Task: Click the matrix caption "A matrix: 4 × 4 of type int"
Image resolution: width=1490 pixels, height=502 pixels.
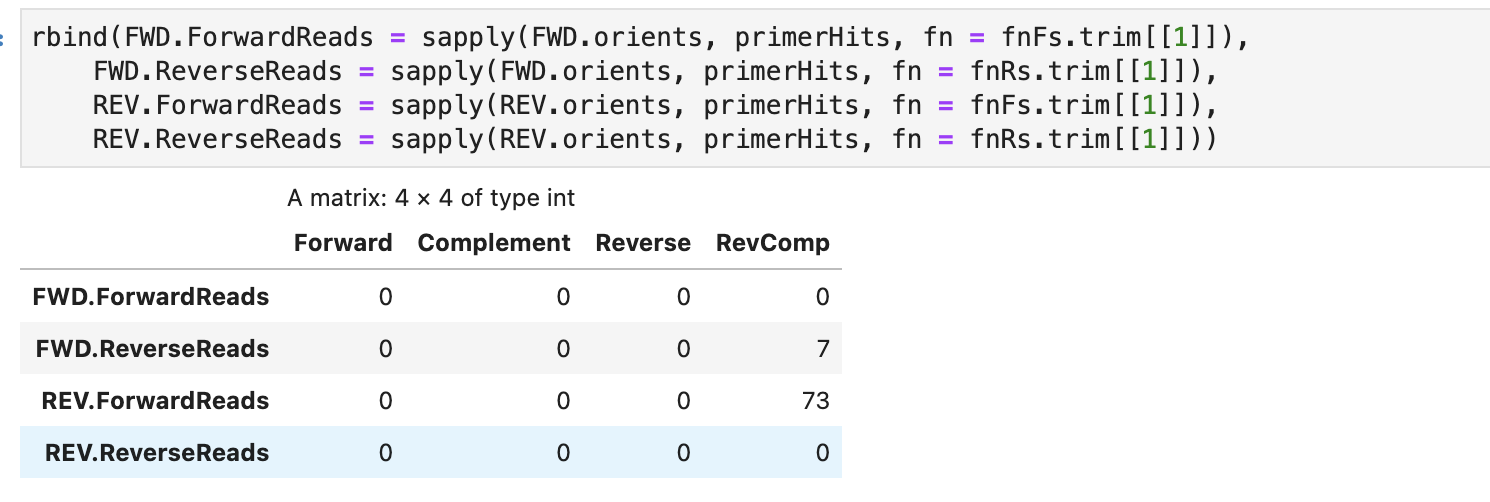Action: (431, 198)
